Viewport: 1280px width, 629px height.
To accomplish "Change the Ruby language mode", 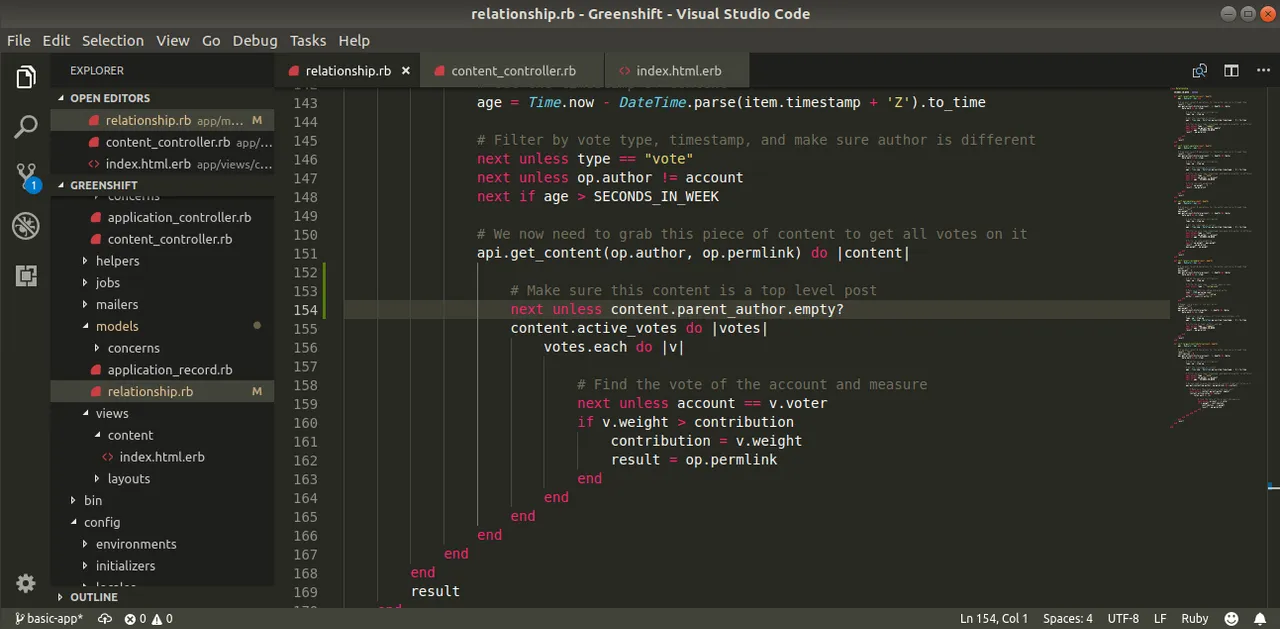I will pyautogui.click(x=1195, y=619).
